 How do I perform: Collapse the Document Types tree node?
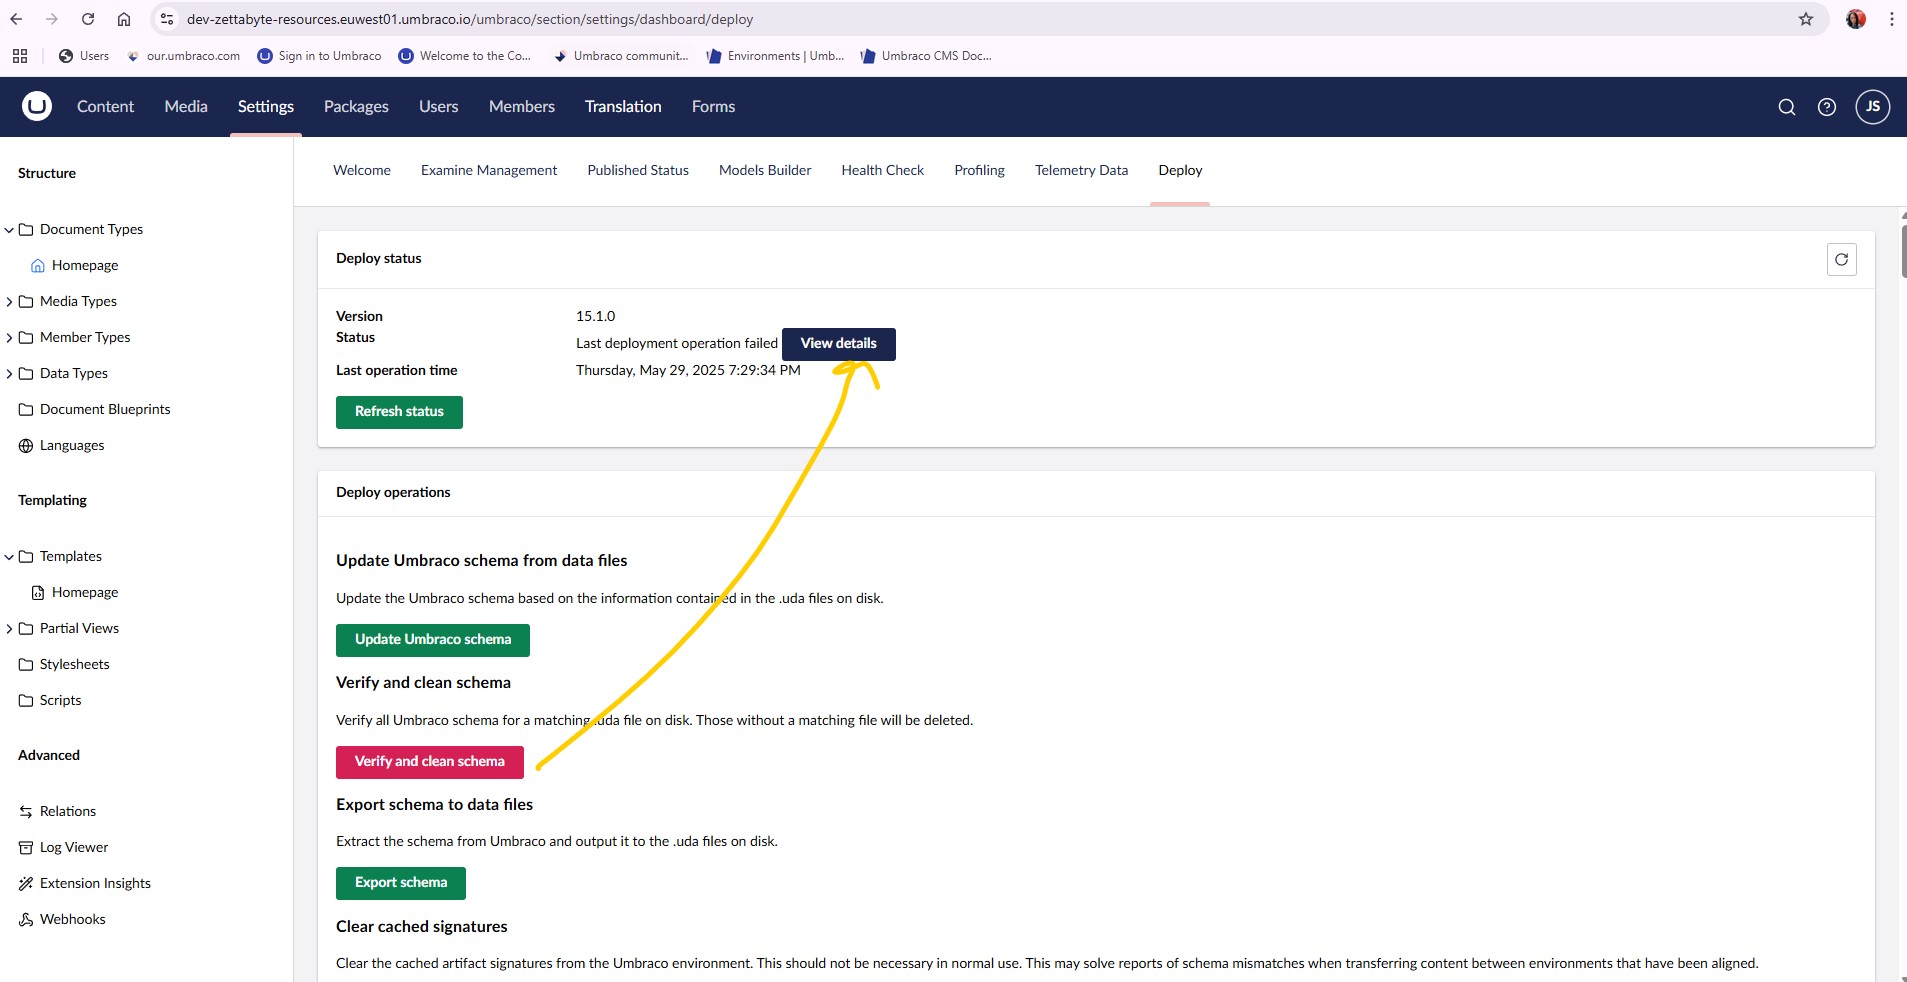coord(9,230)
